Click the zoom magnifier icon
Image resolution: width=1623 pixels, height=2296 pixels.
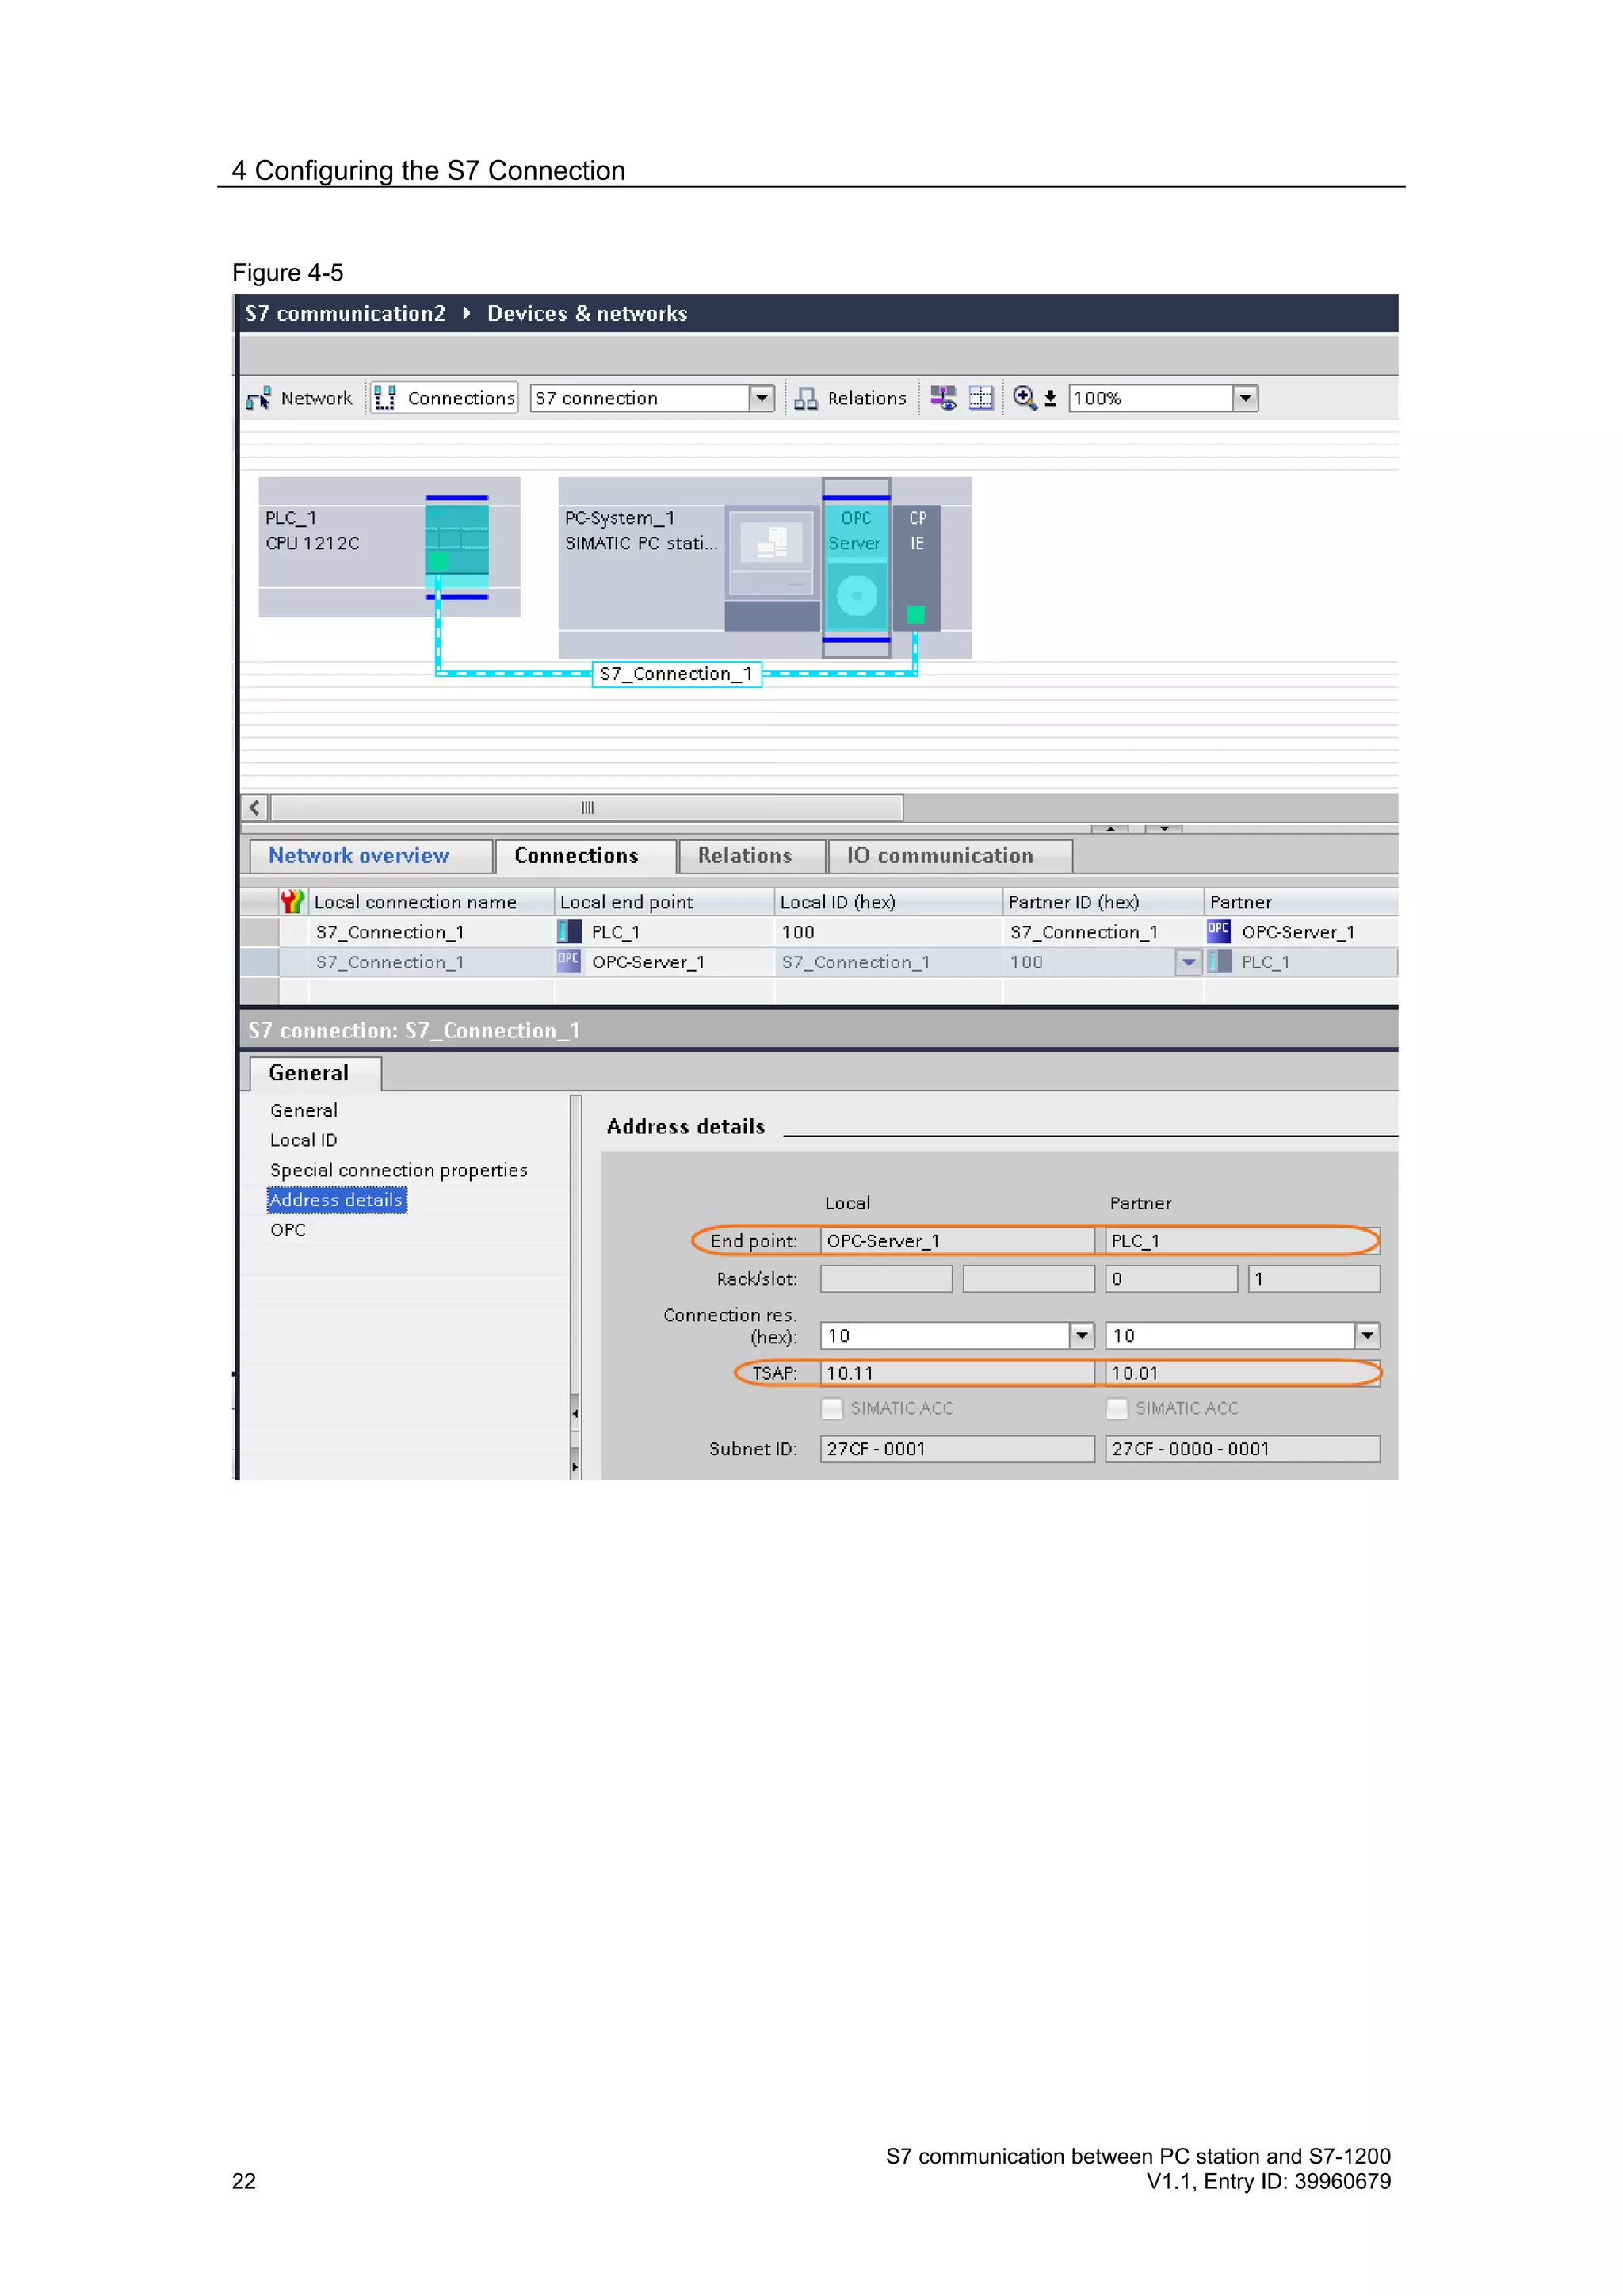tap(1024, 398)
